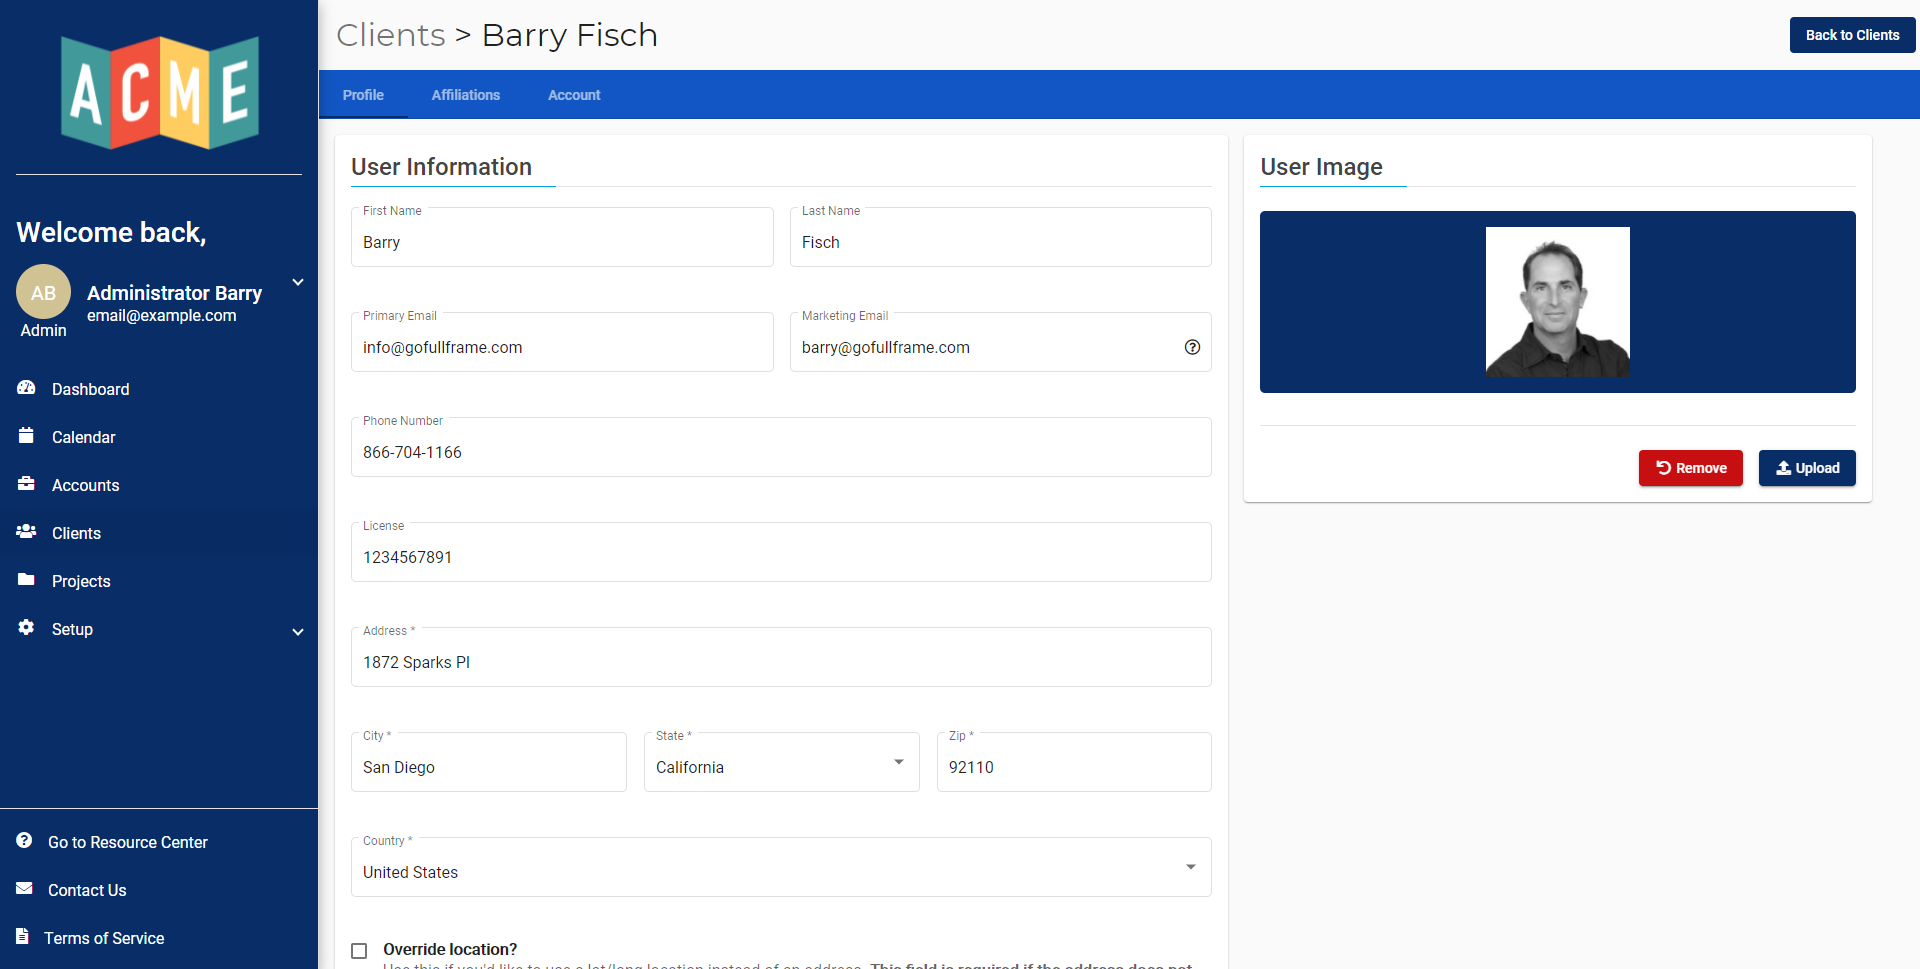Open Setup from the sidebar
This screenshot has height=969, width=1920.
coord(159,629)
